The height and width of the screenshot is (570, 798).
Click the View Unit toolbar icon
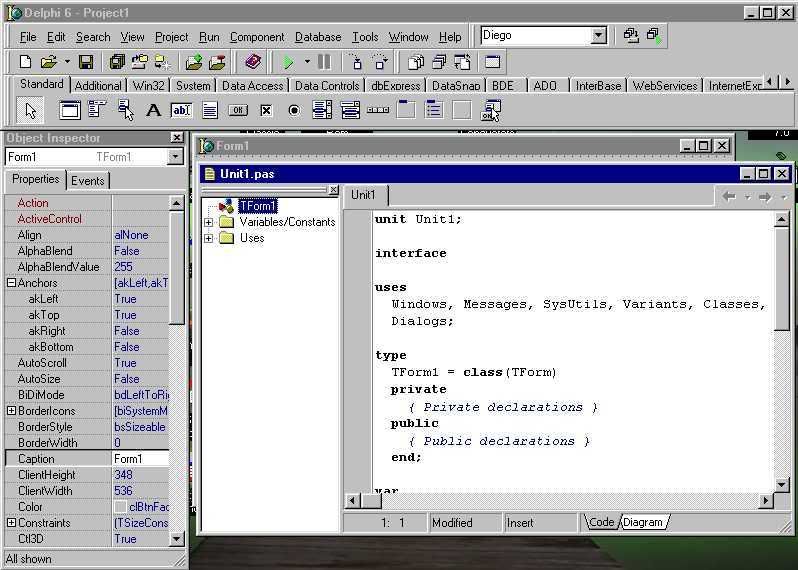click(416, 62)
